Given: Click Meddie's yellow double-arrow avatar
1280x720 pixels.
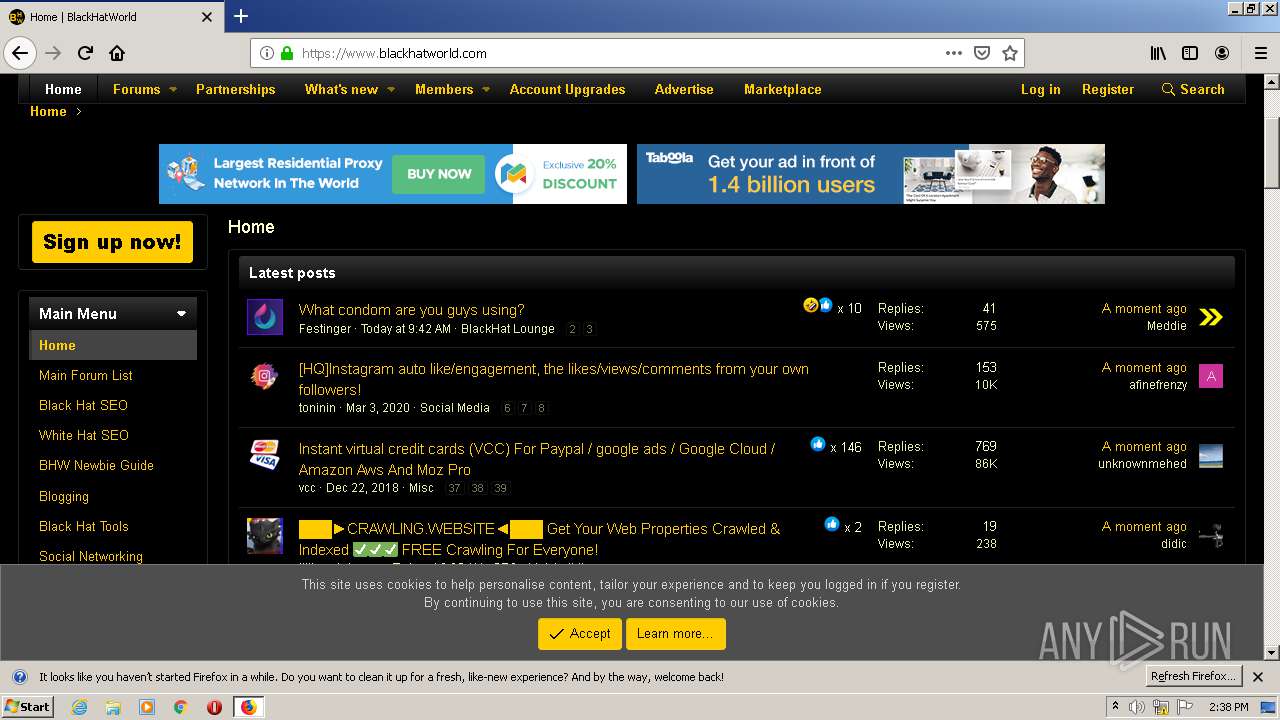Looking at the screenshot, I should pyautogui.click(x=1211, y=317).
